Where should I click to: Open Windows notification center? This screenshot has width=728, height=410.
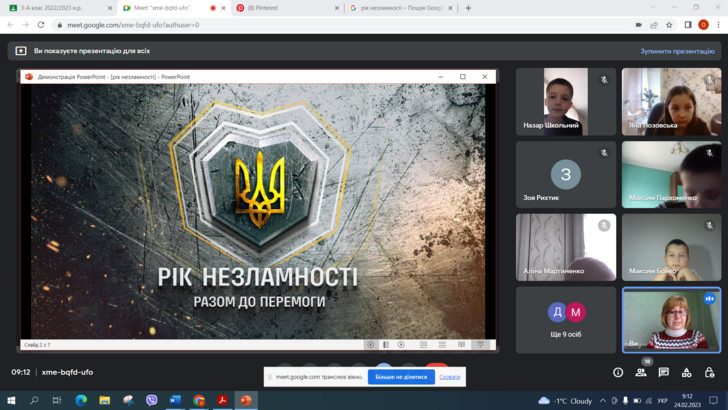[x=714, y=400]
